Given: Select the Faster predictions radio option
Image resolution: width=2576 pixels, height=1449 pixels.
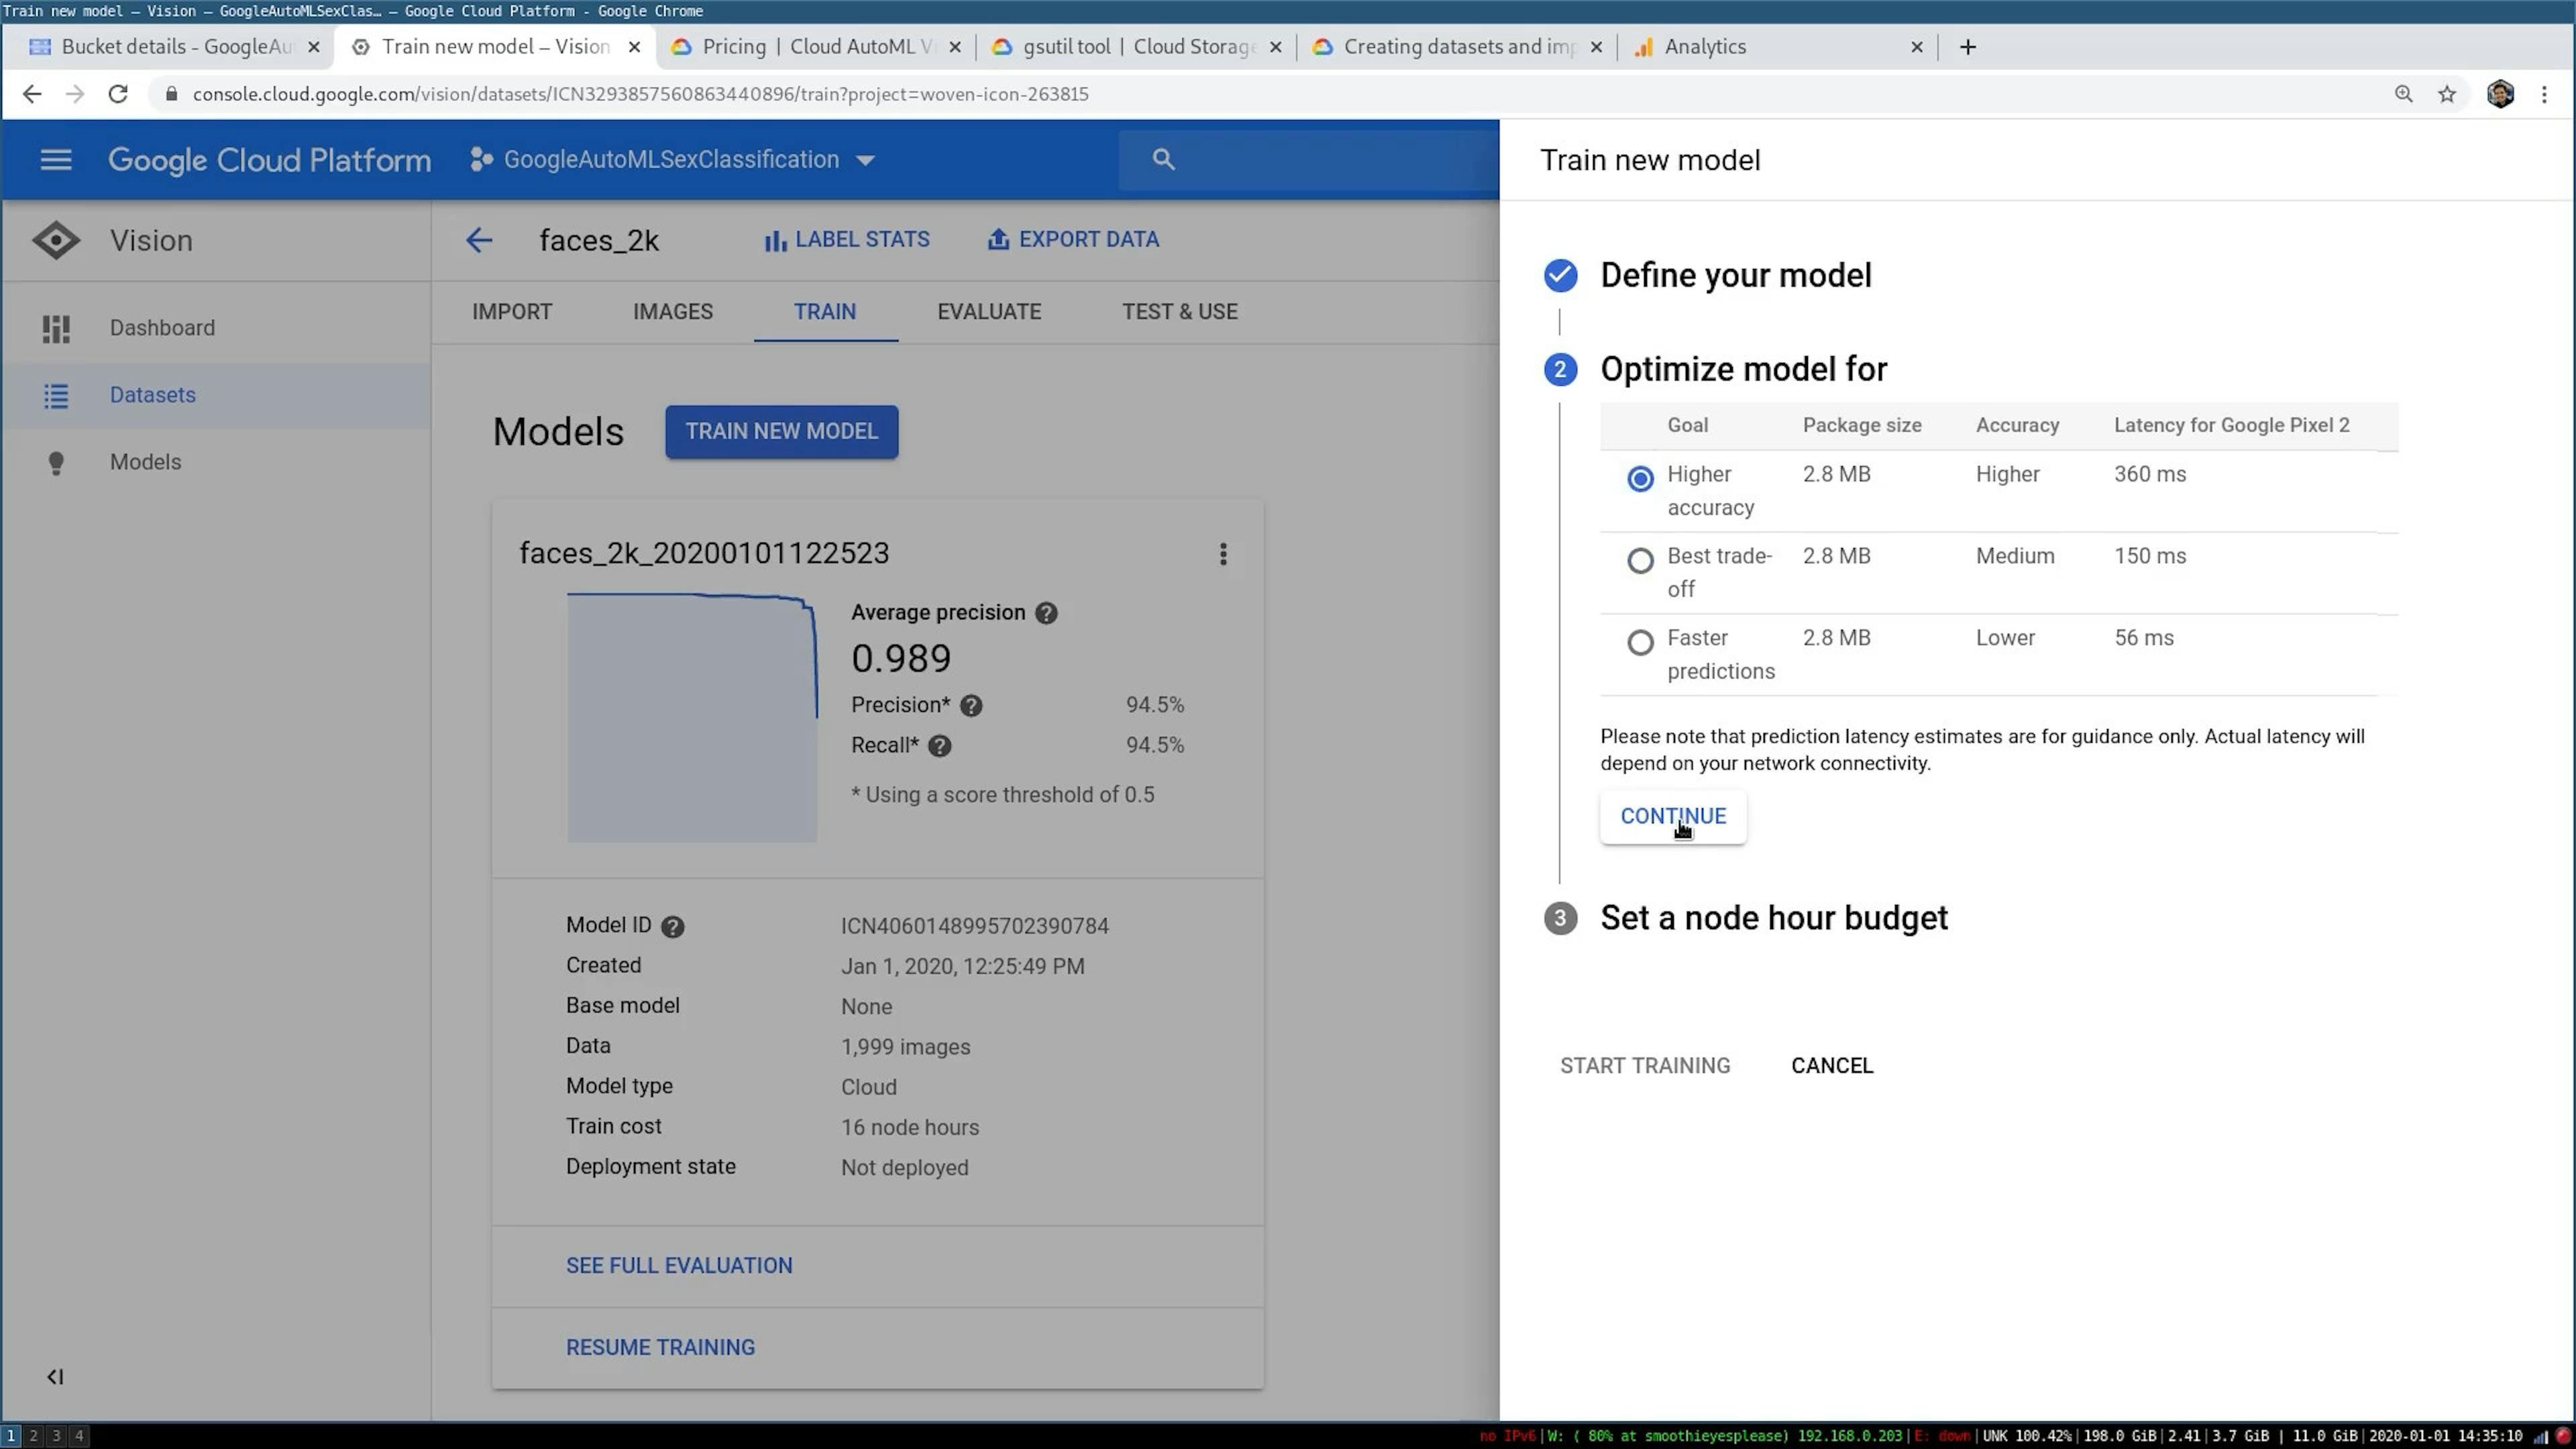Looking at the screenshot, I should [x=1640, y=642].
